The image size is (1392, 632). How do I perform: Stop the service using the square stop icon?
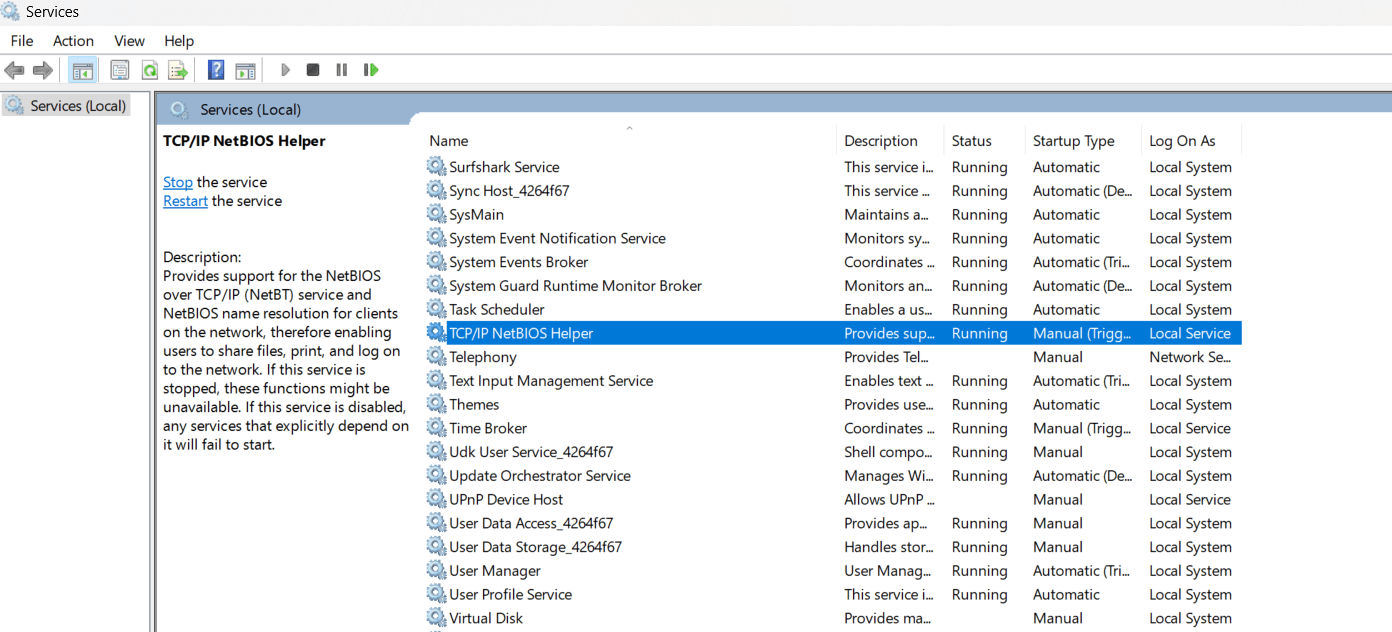(312, 69)
